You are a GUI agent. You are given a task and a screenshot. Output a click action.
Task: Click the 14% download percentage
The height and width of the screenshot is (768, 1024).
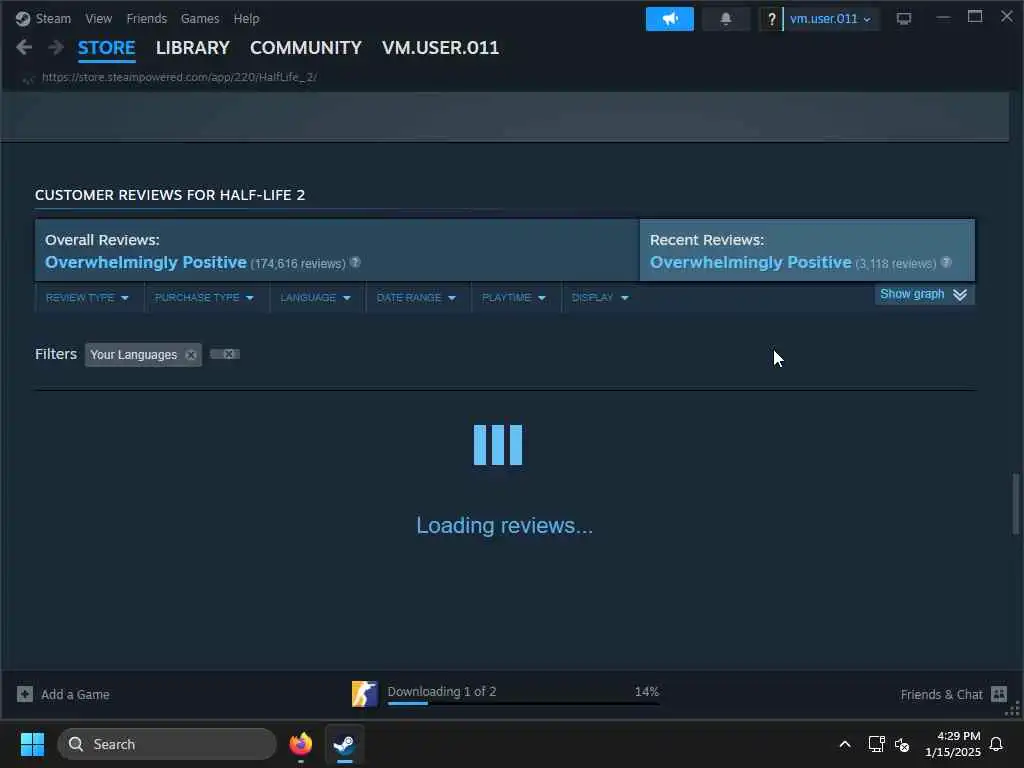coord(647,691)
